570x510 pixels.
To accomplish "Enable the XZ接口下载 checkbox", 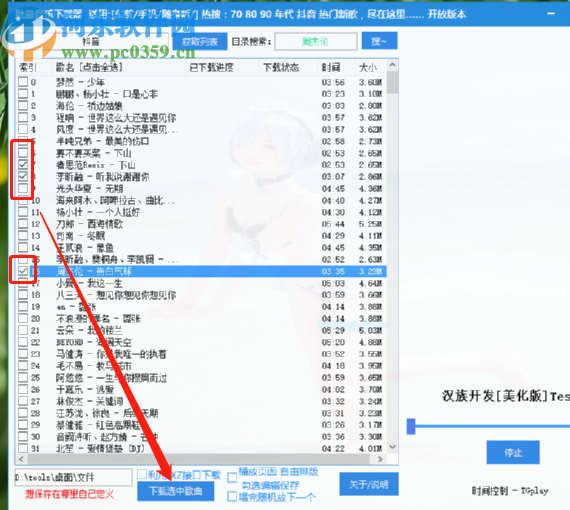I will (142, 474).
